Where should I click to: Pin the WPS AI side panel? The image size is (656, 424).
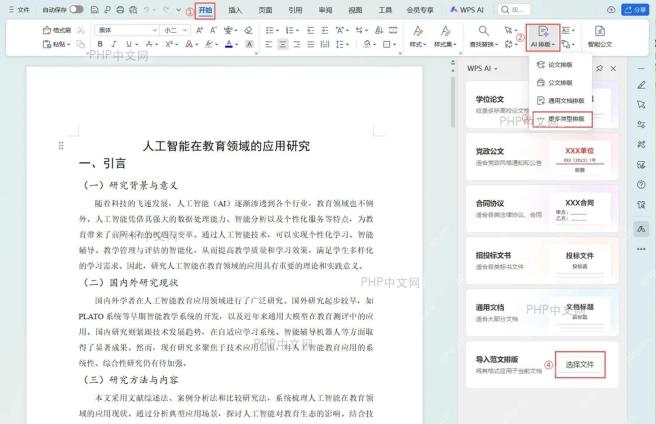click(599, 68)
